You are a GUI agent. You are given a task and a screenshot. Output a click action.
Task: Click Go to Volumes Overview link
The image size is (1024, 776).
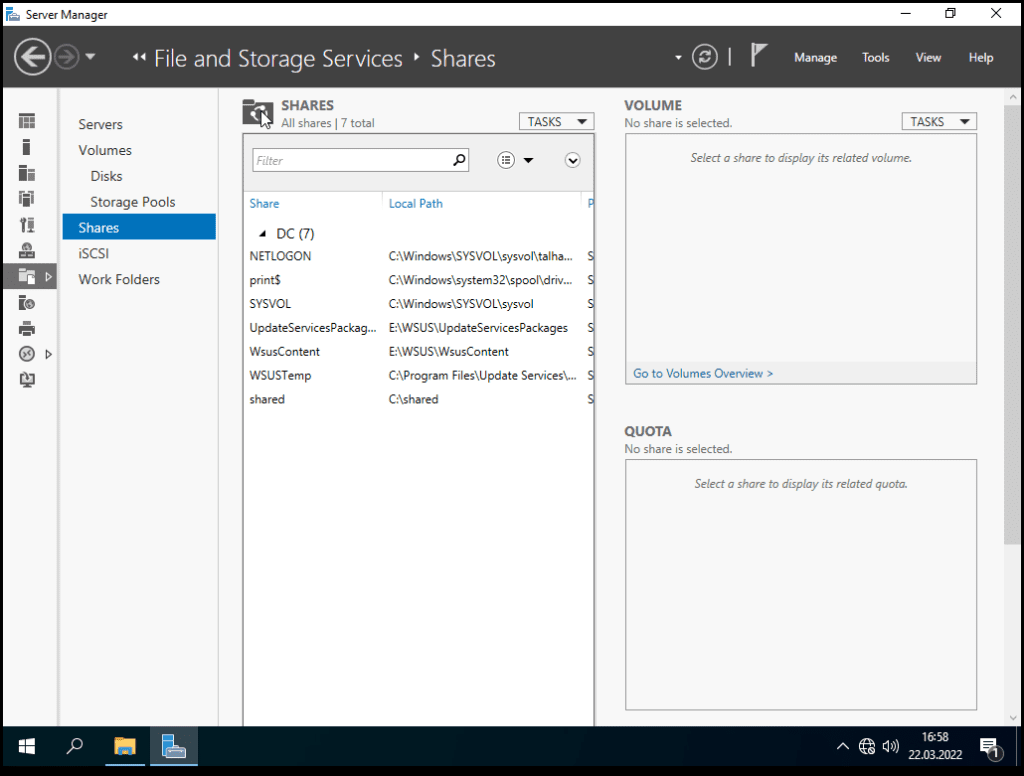[x=703, y=374]
